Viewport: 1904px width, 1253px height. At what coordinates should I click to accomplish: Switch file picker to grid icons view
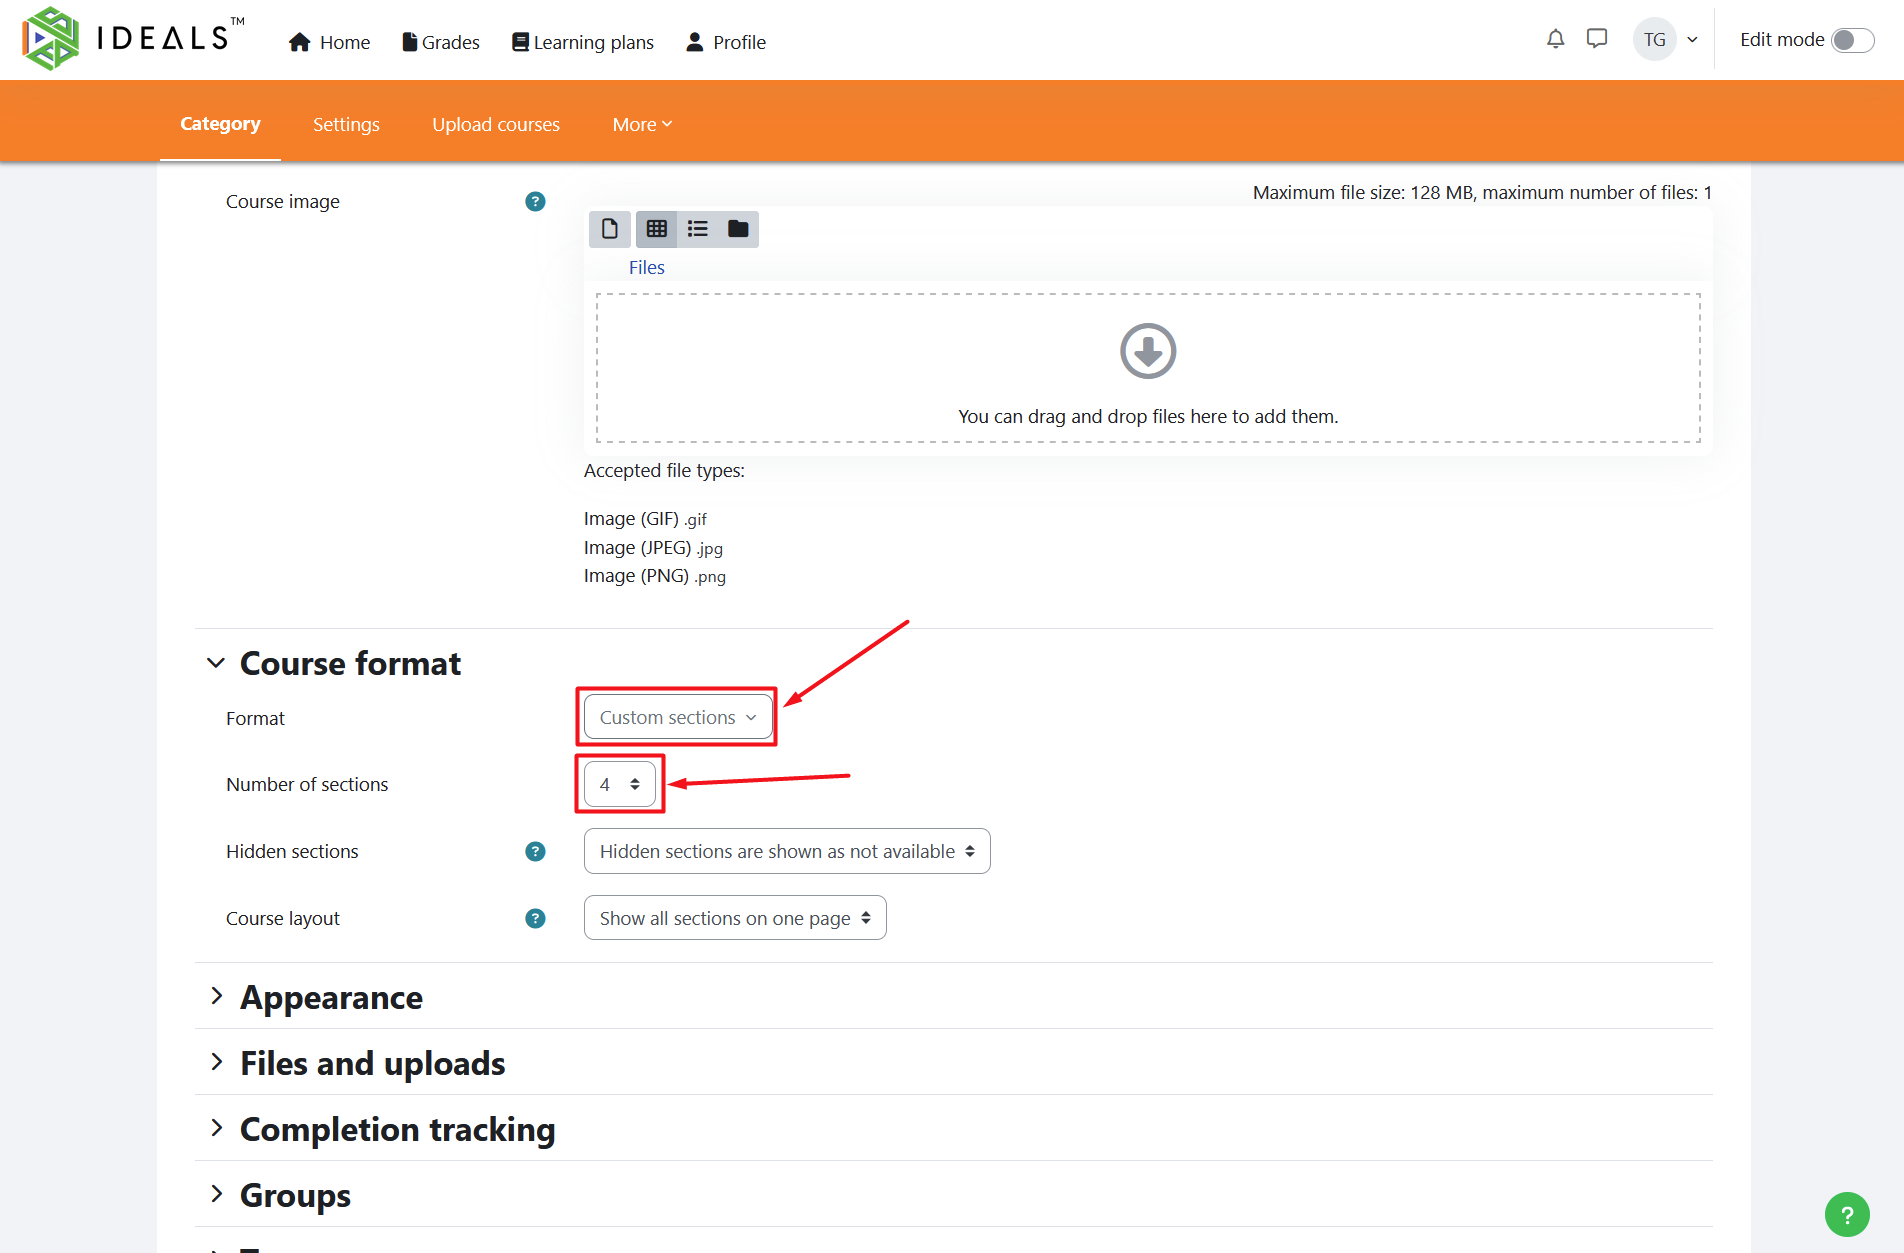[656, 229]
